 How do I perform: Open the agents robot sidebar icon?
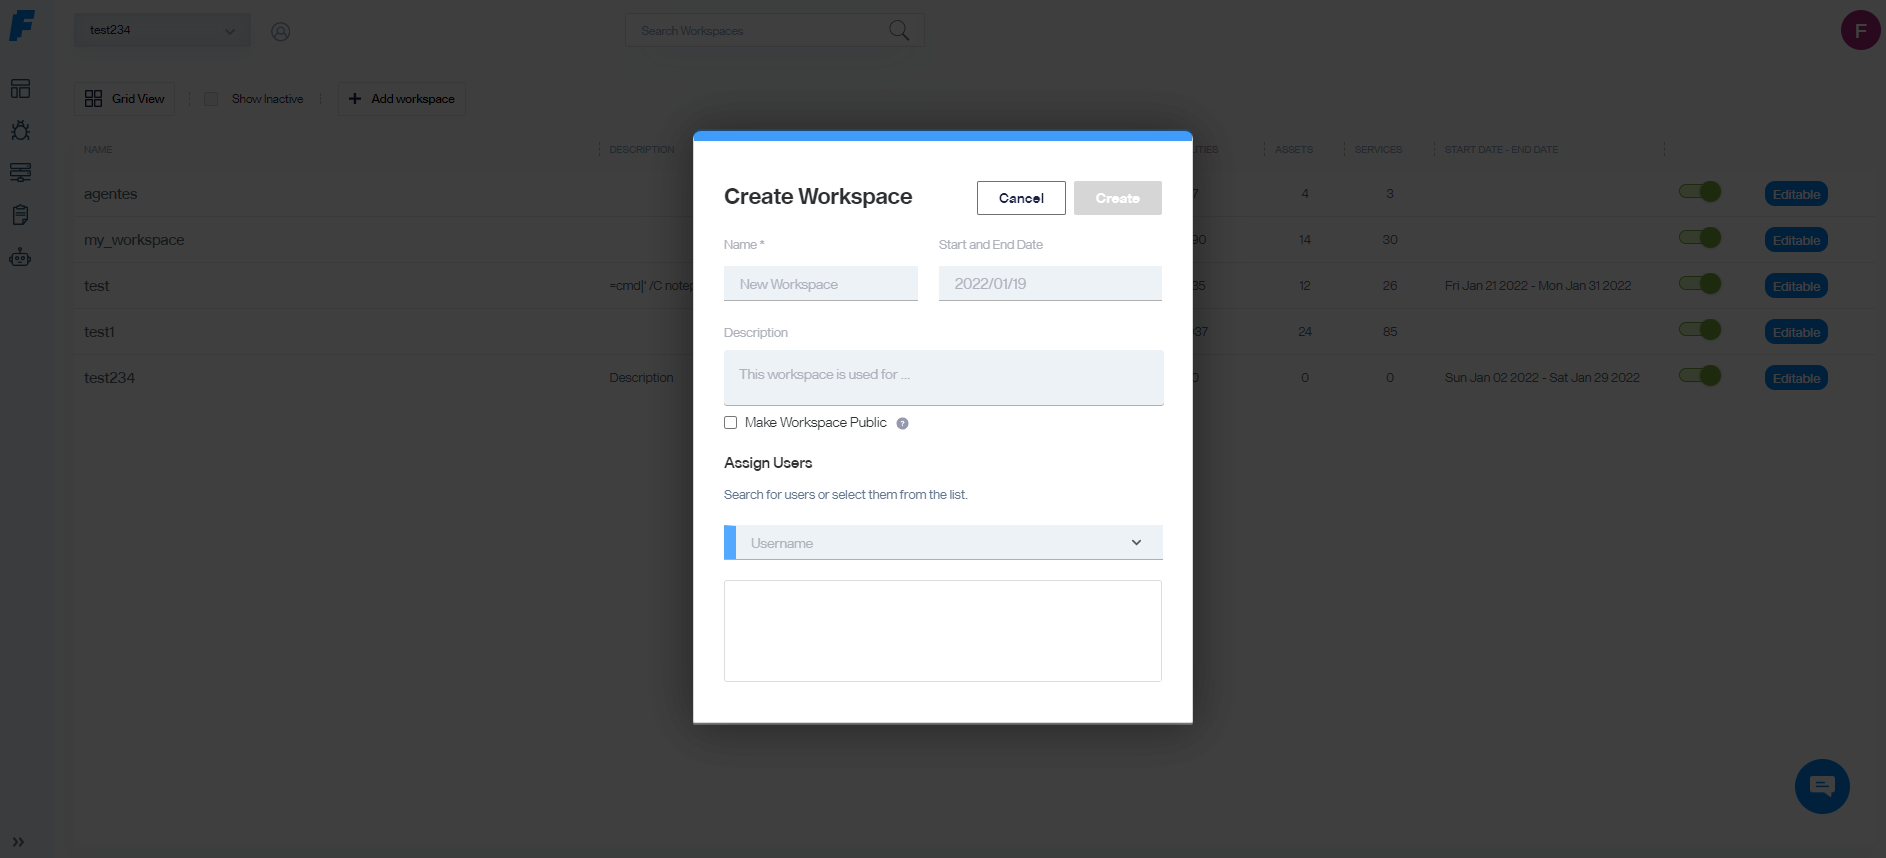[x=20, y=257]
